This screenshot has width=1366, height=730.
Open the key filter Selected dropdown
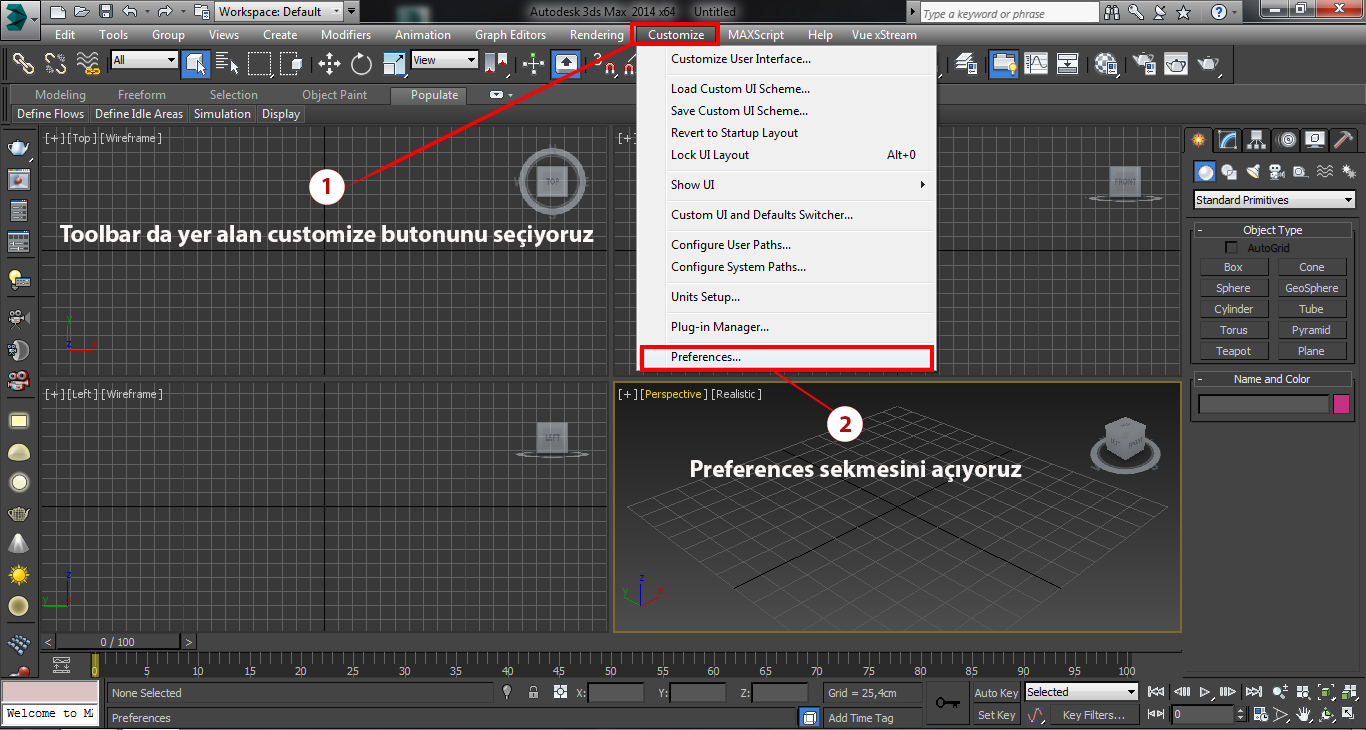(1082, 692)
